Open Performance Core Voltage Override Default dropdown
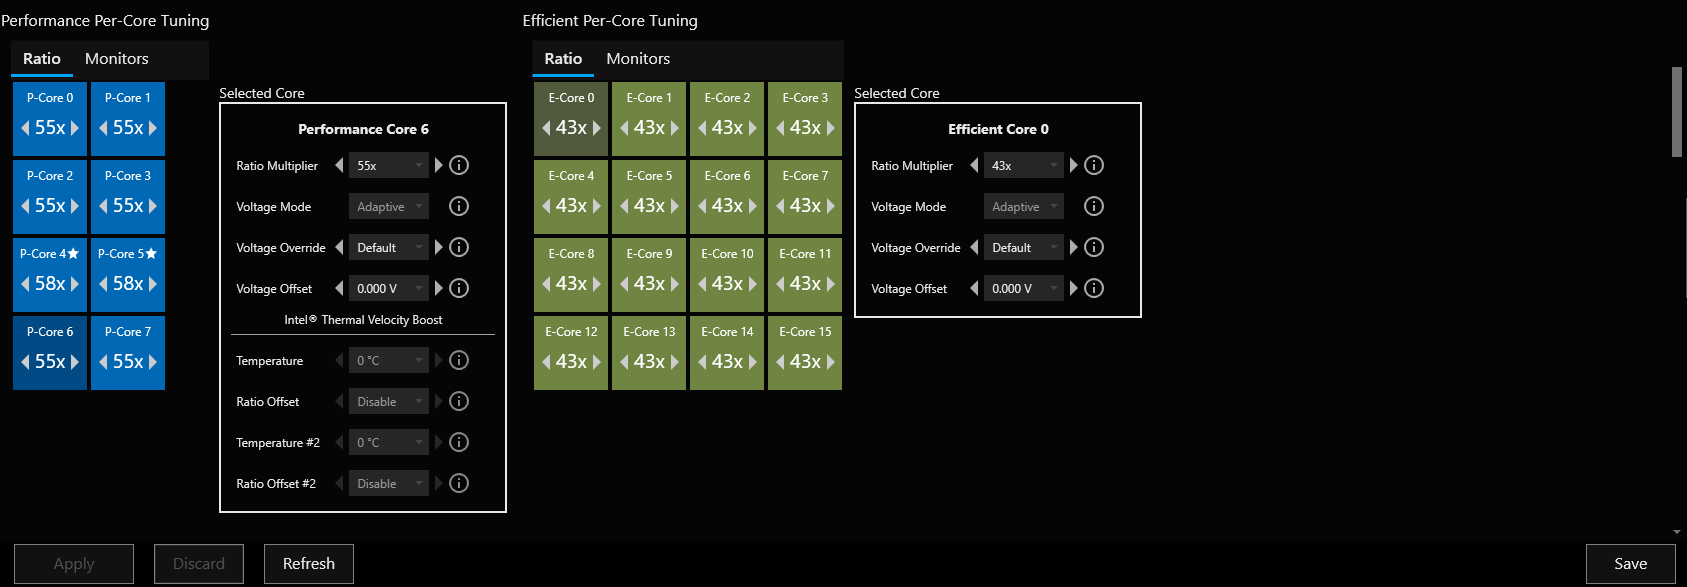This screenshot has width=1687, height=587. [389, 247]
